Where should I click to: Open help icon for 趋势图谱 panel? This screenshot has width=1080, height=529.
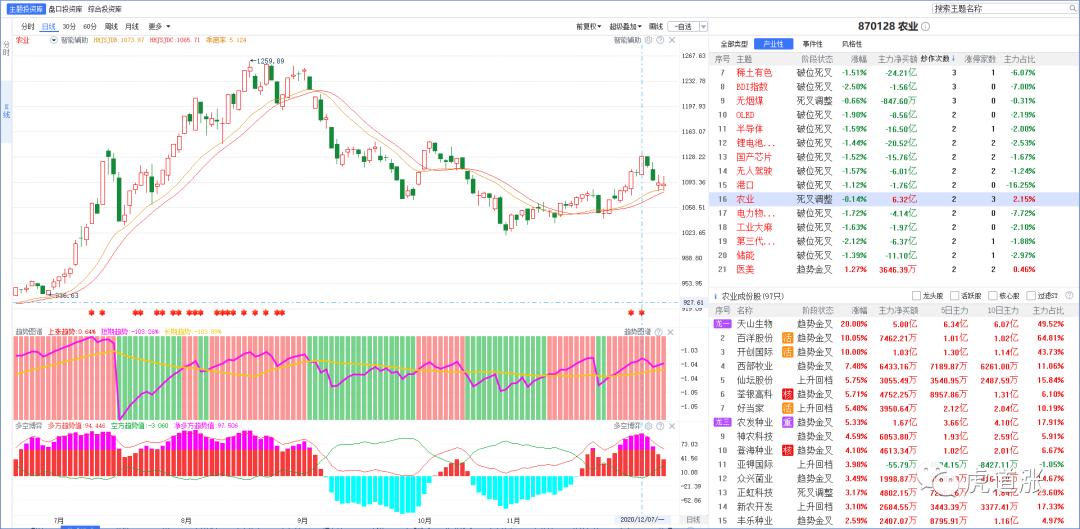coord(660,331)
